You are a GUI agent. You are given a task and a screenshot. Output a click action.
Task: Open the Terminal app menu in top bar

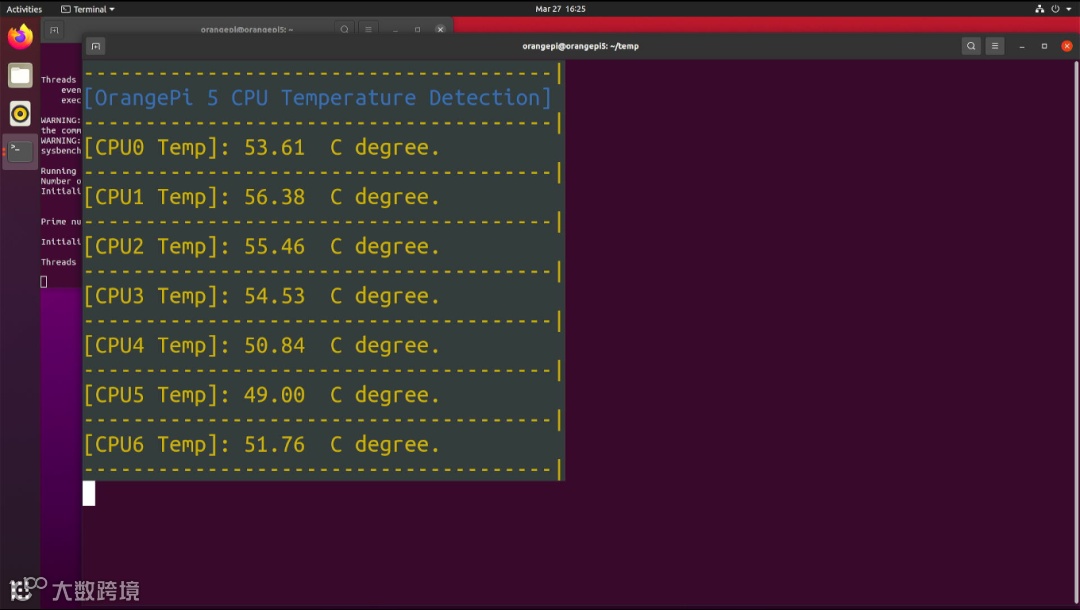tap(87, 9)
